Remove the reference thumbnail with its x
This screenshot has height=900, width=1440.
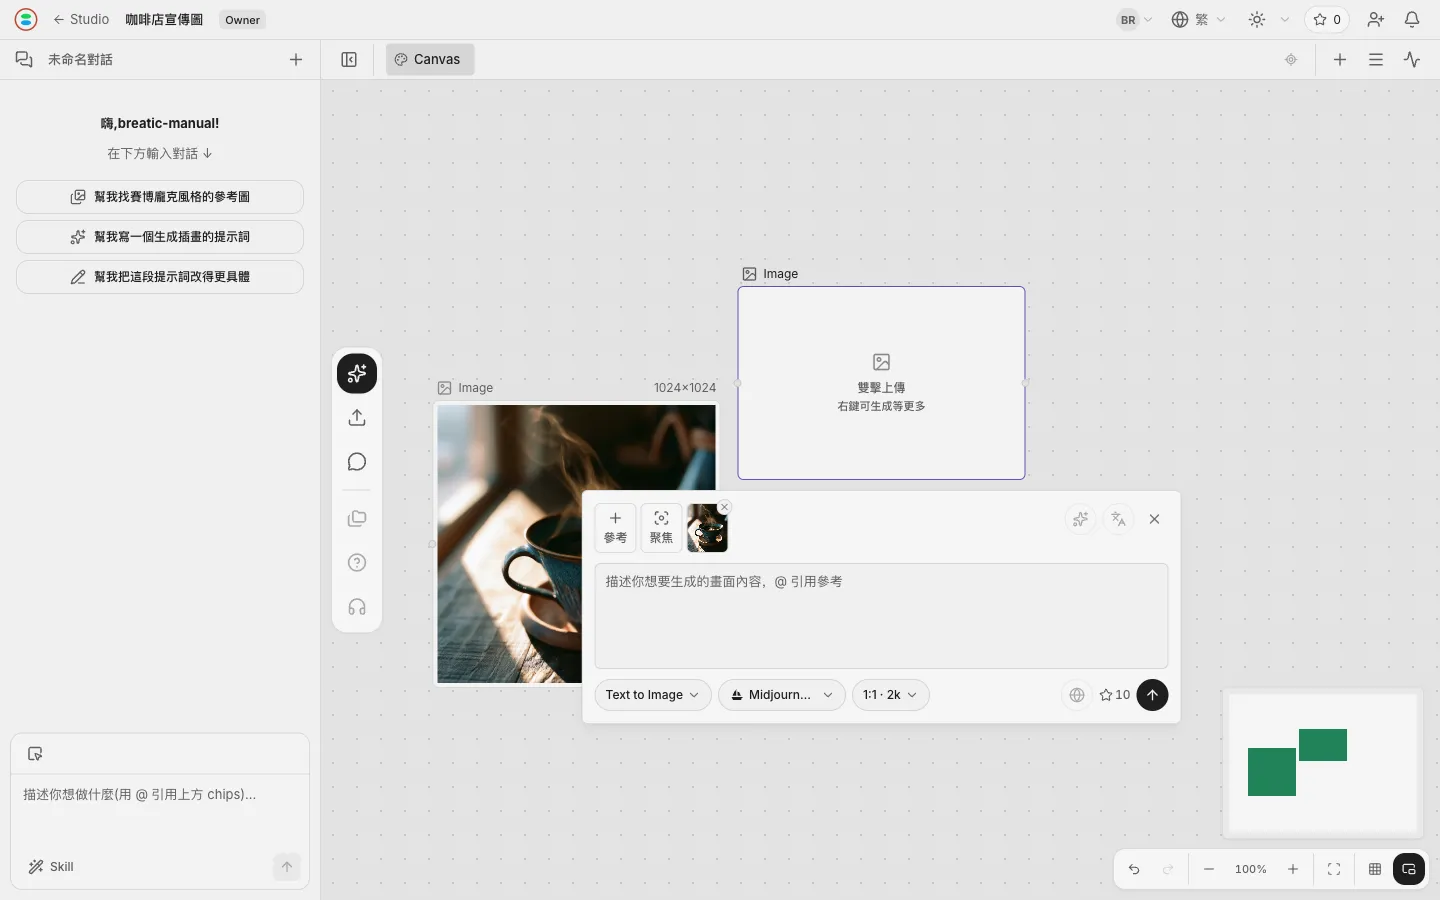tap(725, 507)
